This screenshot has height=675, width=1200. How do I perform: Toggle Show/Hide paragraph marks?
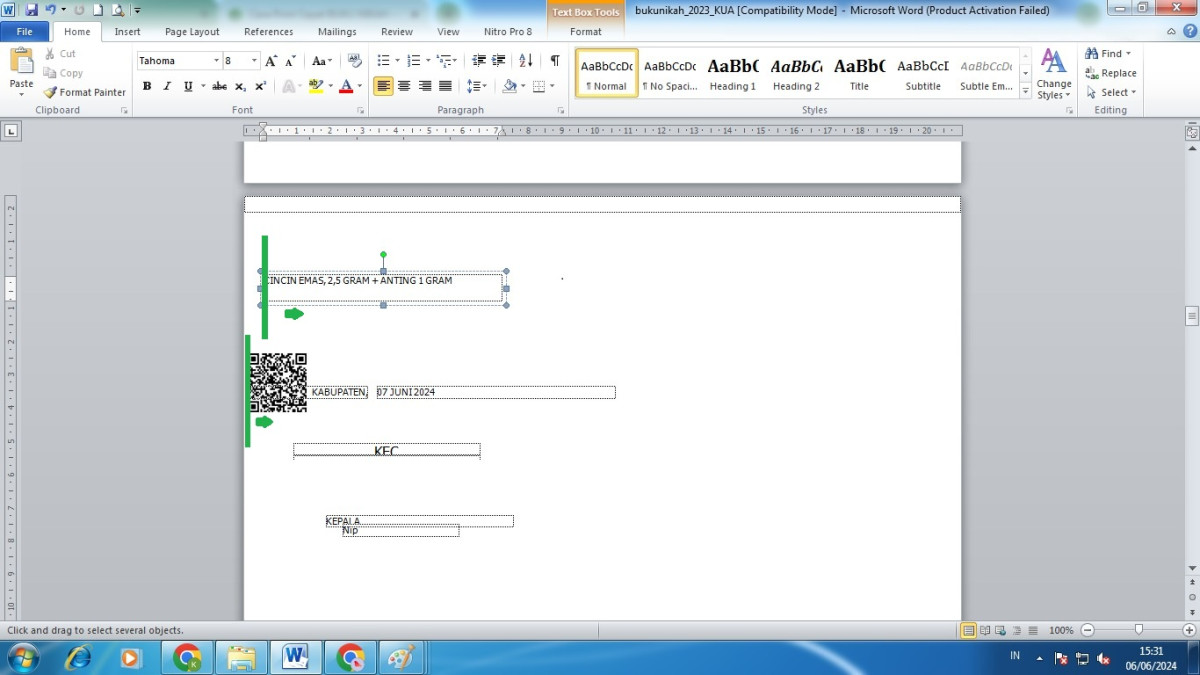click(555, 61)
